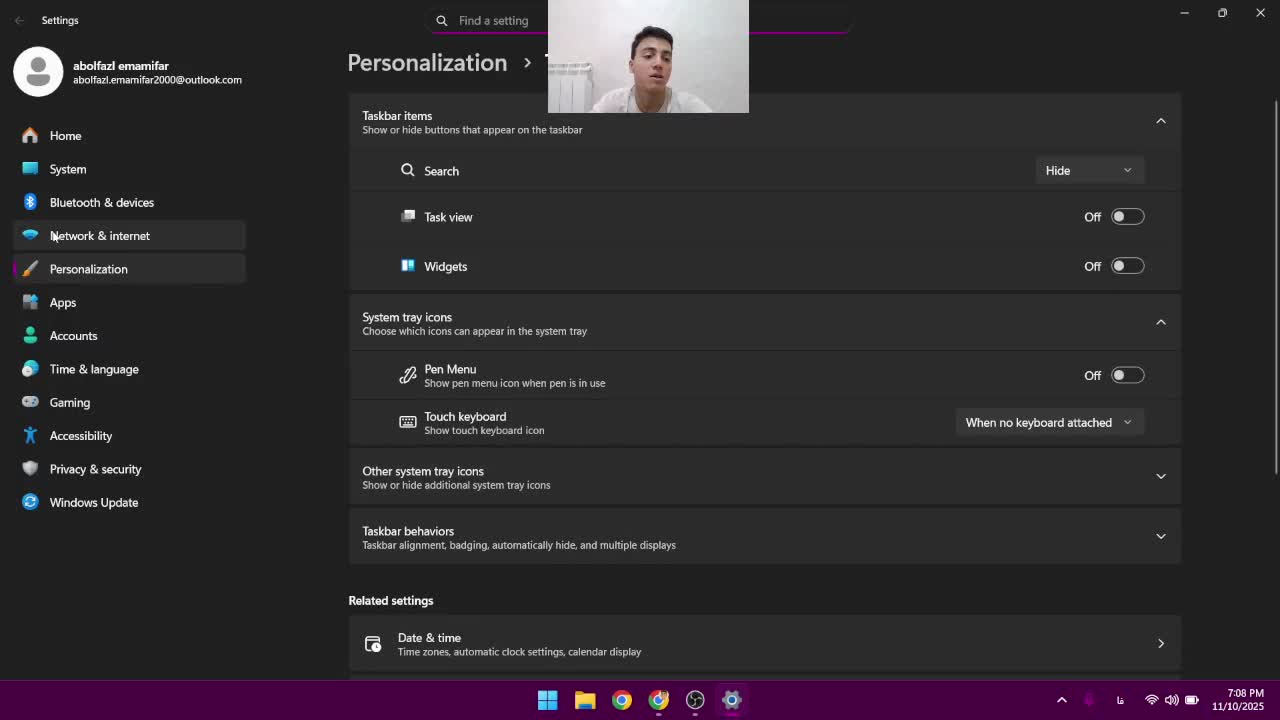The image size is (1280, 720).
Task: Go to System settings page
Action: [x=68, y=169]
